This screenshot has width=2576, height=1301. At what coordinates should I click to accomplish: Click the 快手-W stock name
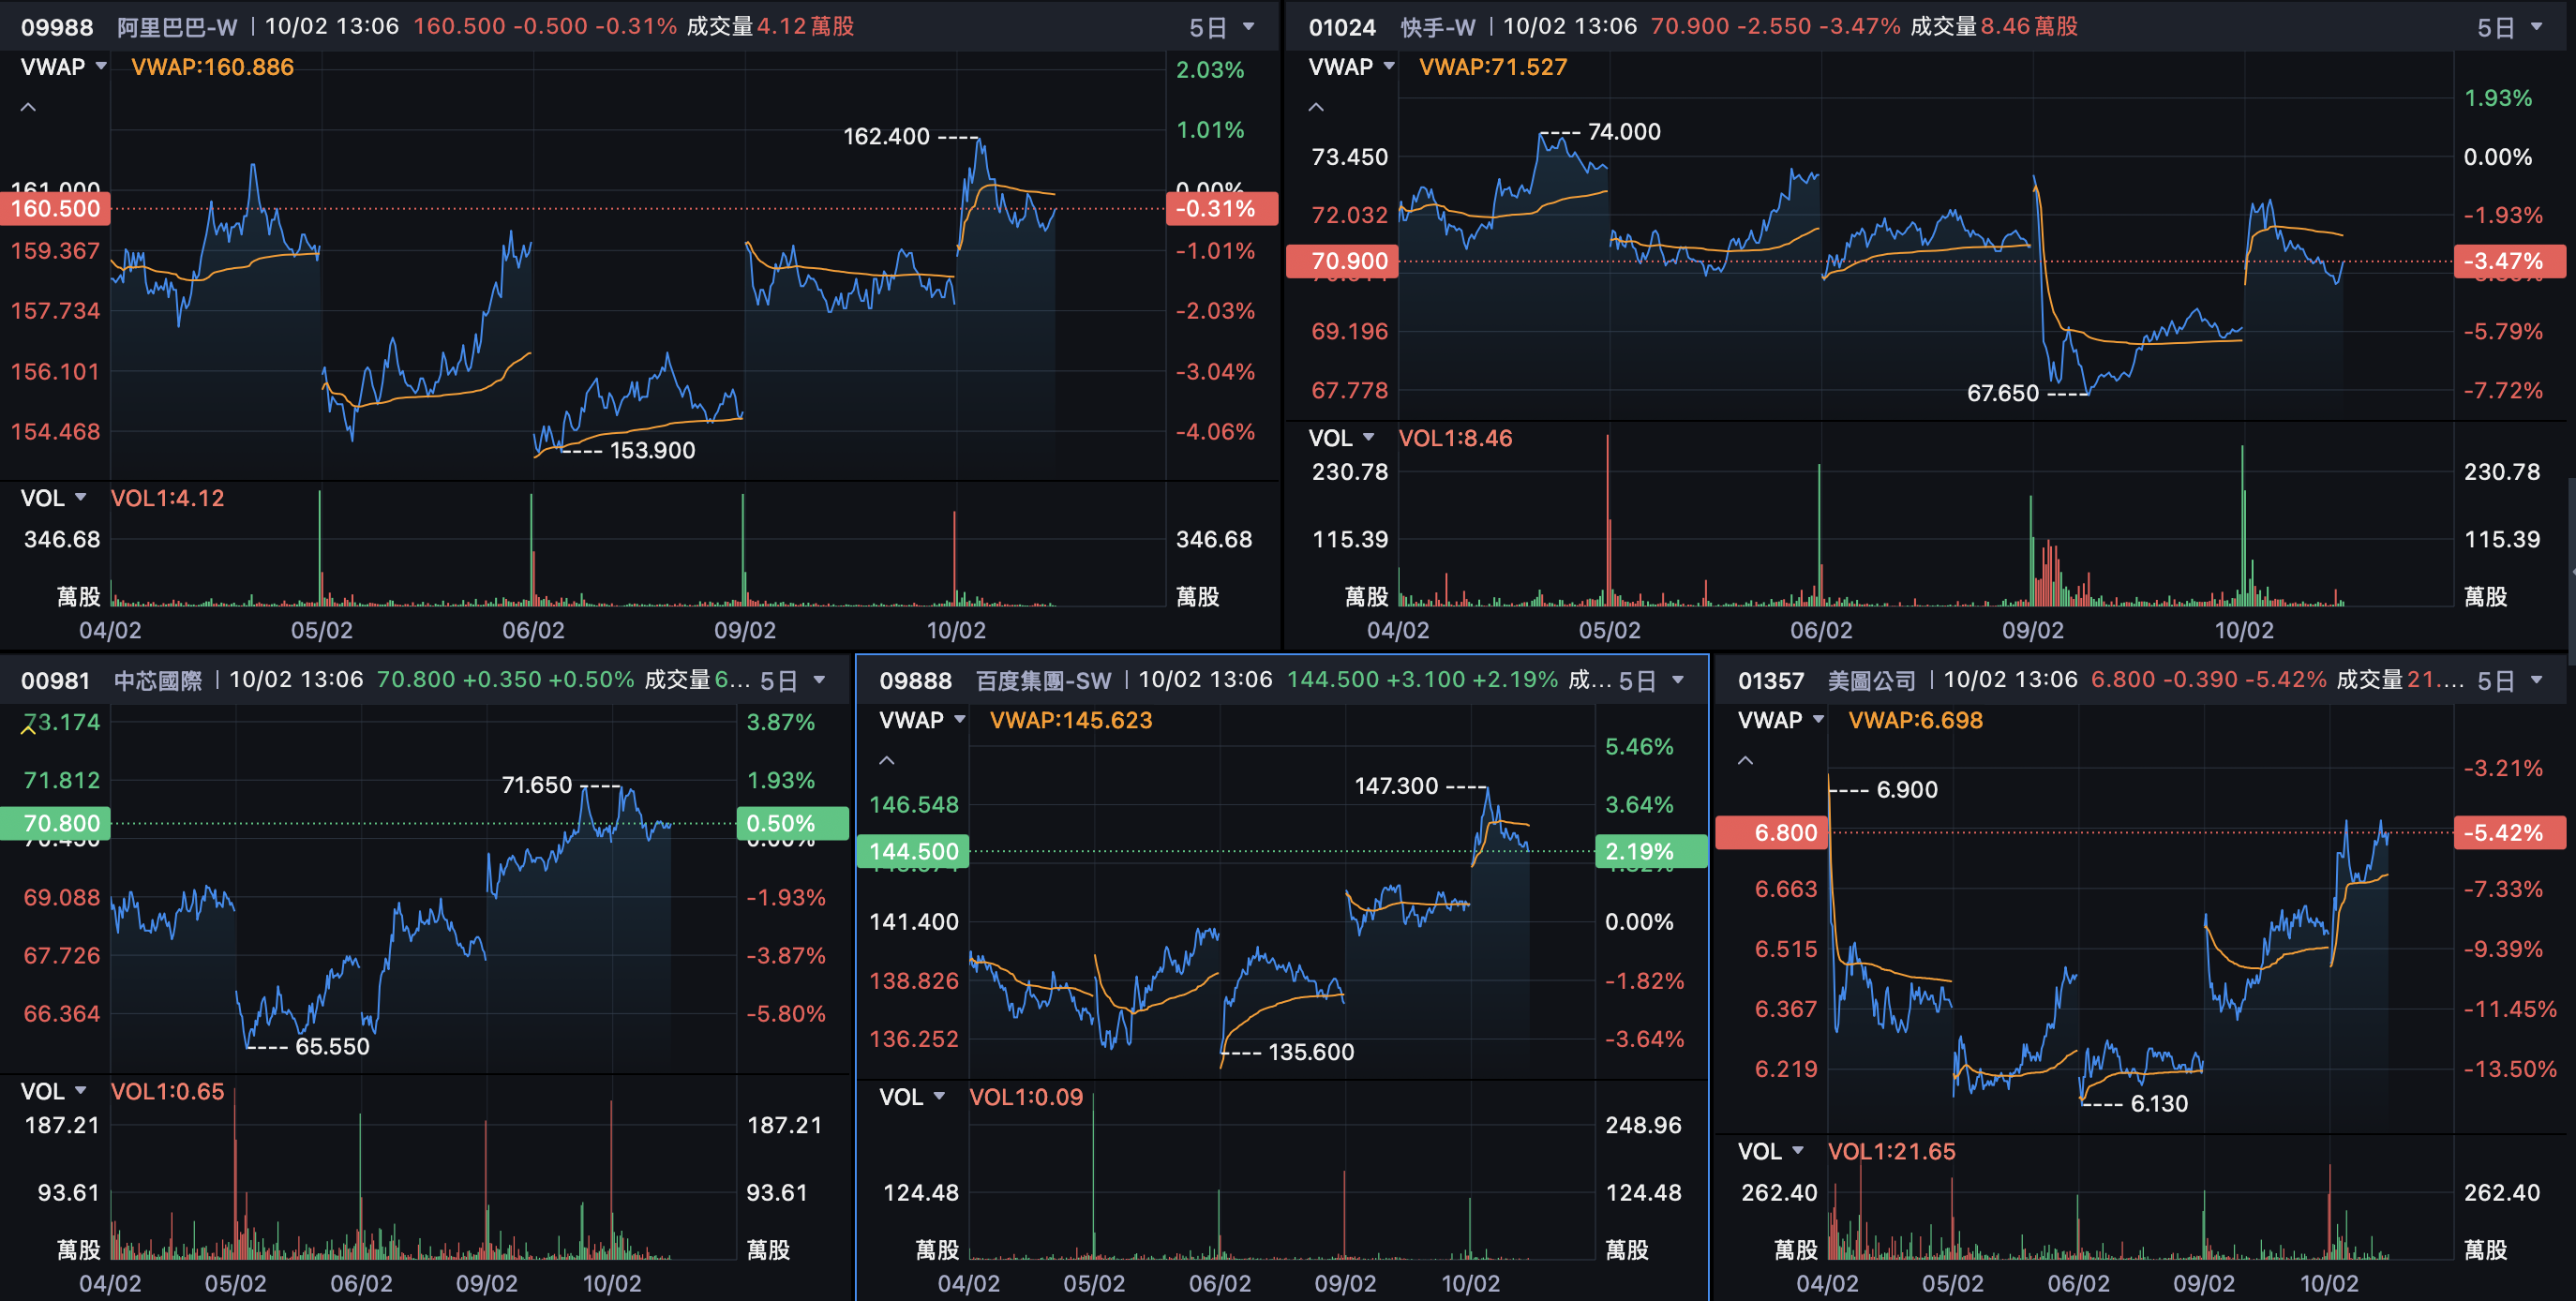[1437, 27]
